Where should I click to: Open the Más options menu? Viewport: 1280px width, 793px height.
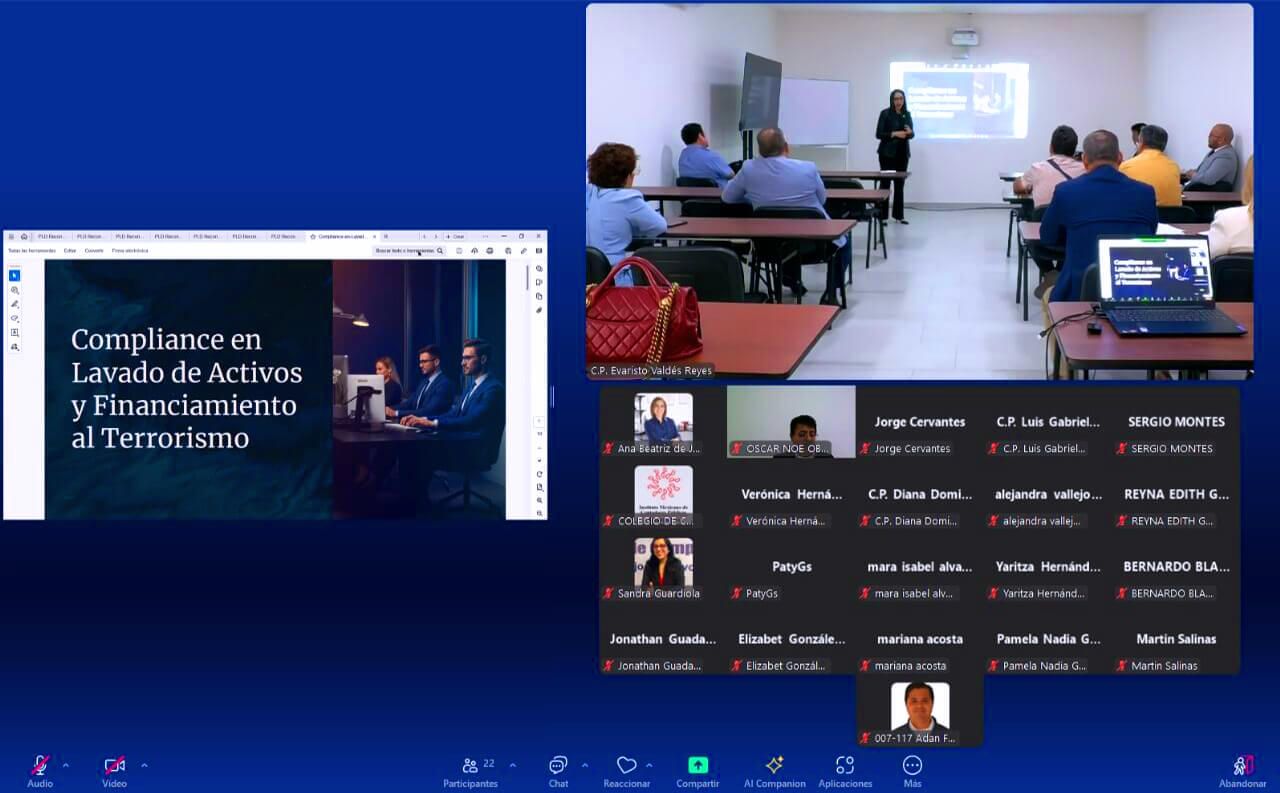[912, 768]
